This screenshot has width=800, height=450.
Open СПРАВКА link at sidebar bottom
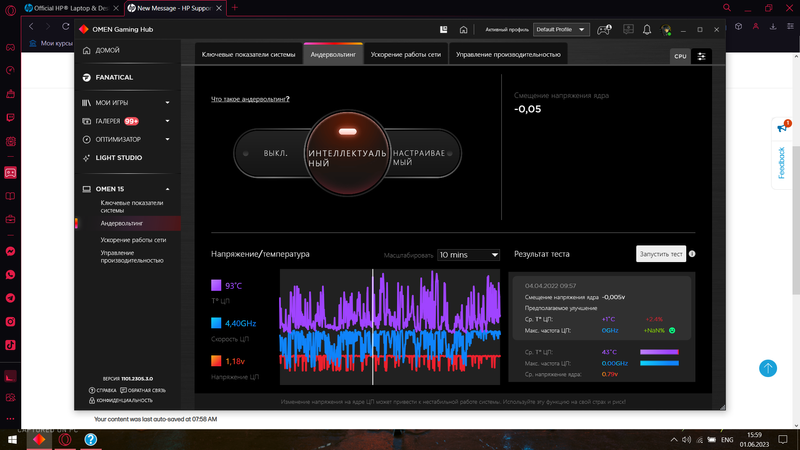(103, 390)
